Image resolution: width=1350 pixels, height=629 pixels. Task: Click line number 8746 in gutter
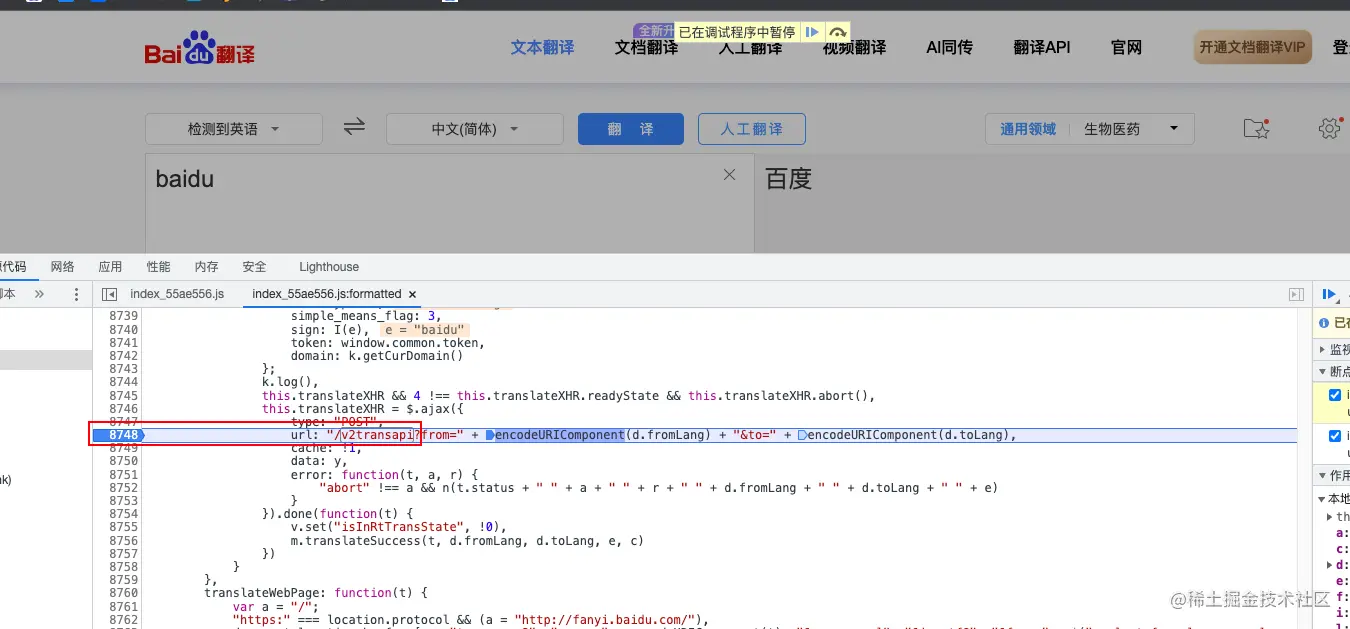[123, 408]
